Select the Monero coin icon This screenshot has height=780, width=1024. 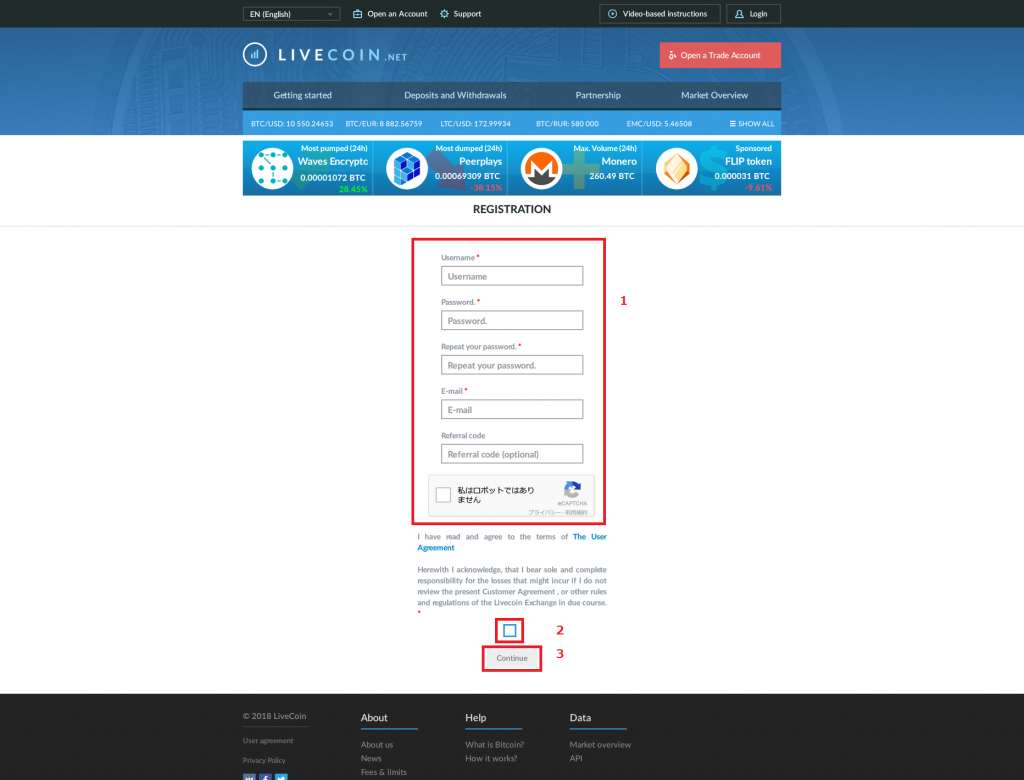click(540, 168)
